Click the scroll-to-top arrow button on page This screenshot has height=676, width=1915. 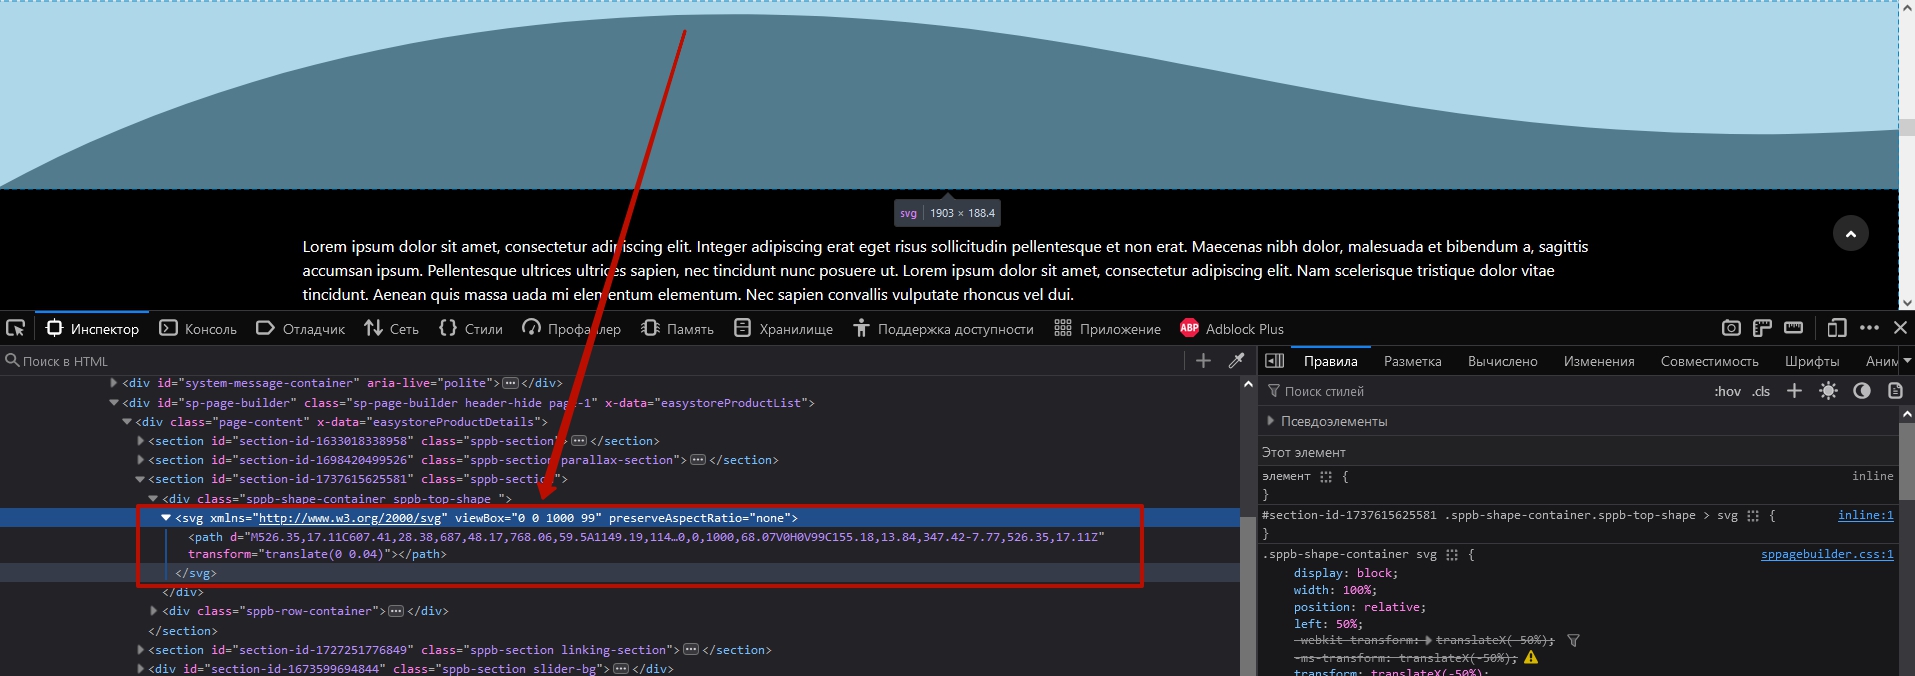pos(1850,234)
